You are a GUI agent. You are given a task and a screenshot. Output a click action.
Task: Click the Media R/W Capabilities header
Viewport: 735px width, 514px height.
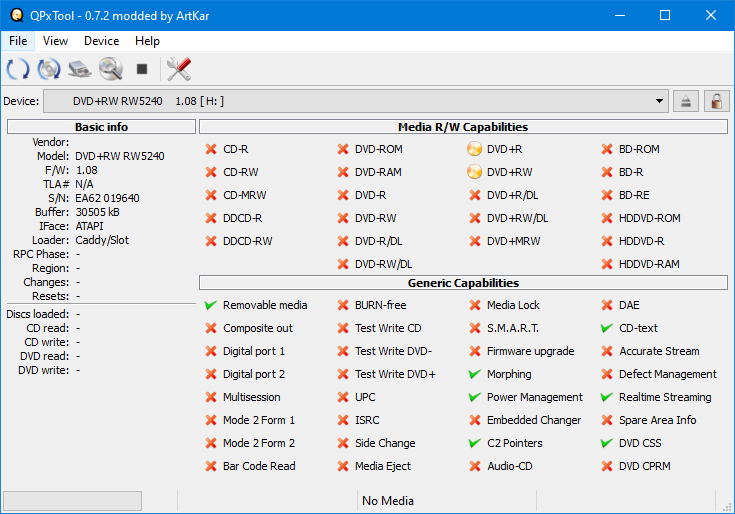pyautogui.click(x=463, y=127)
